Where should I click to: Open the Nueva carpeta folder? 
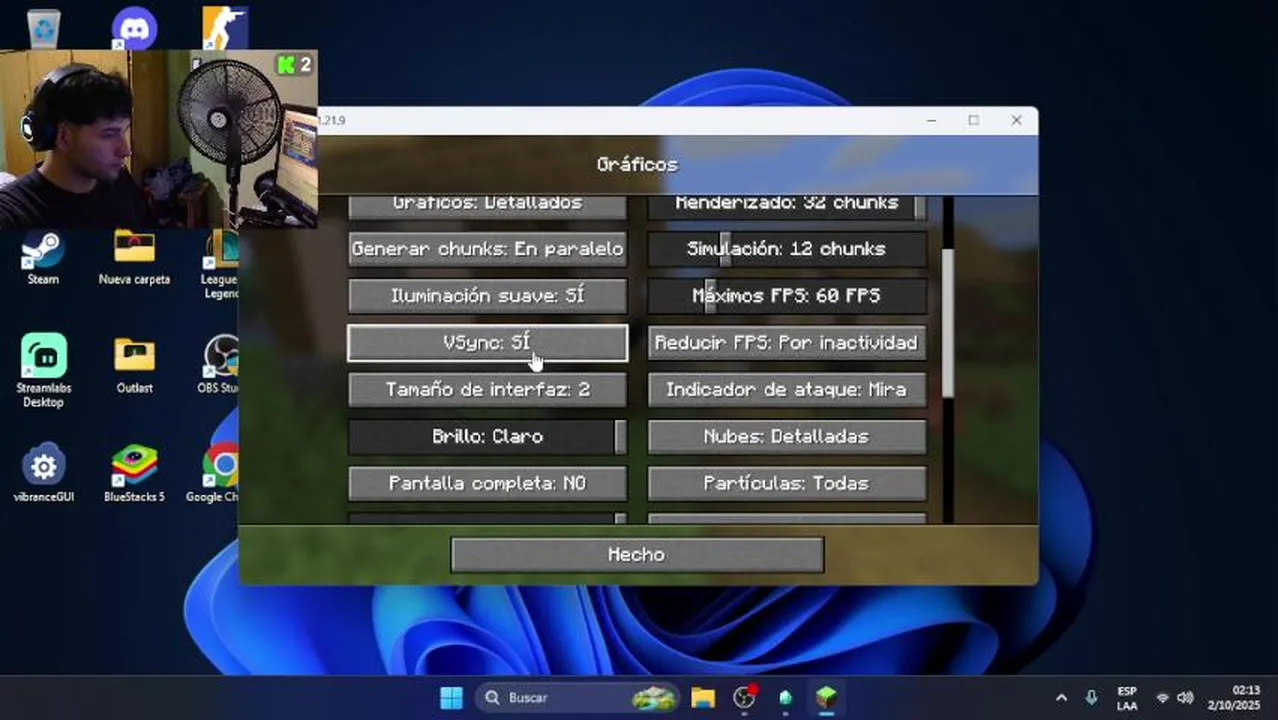(134, 258)
